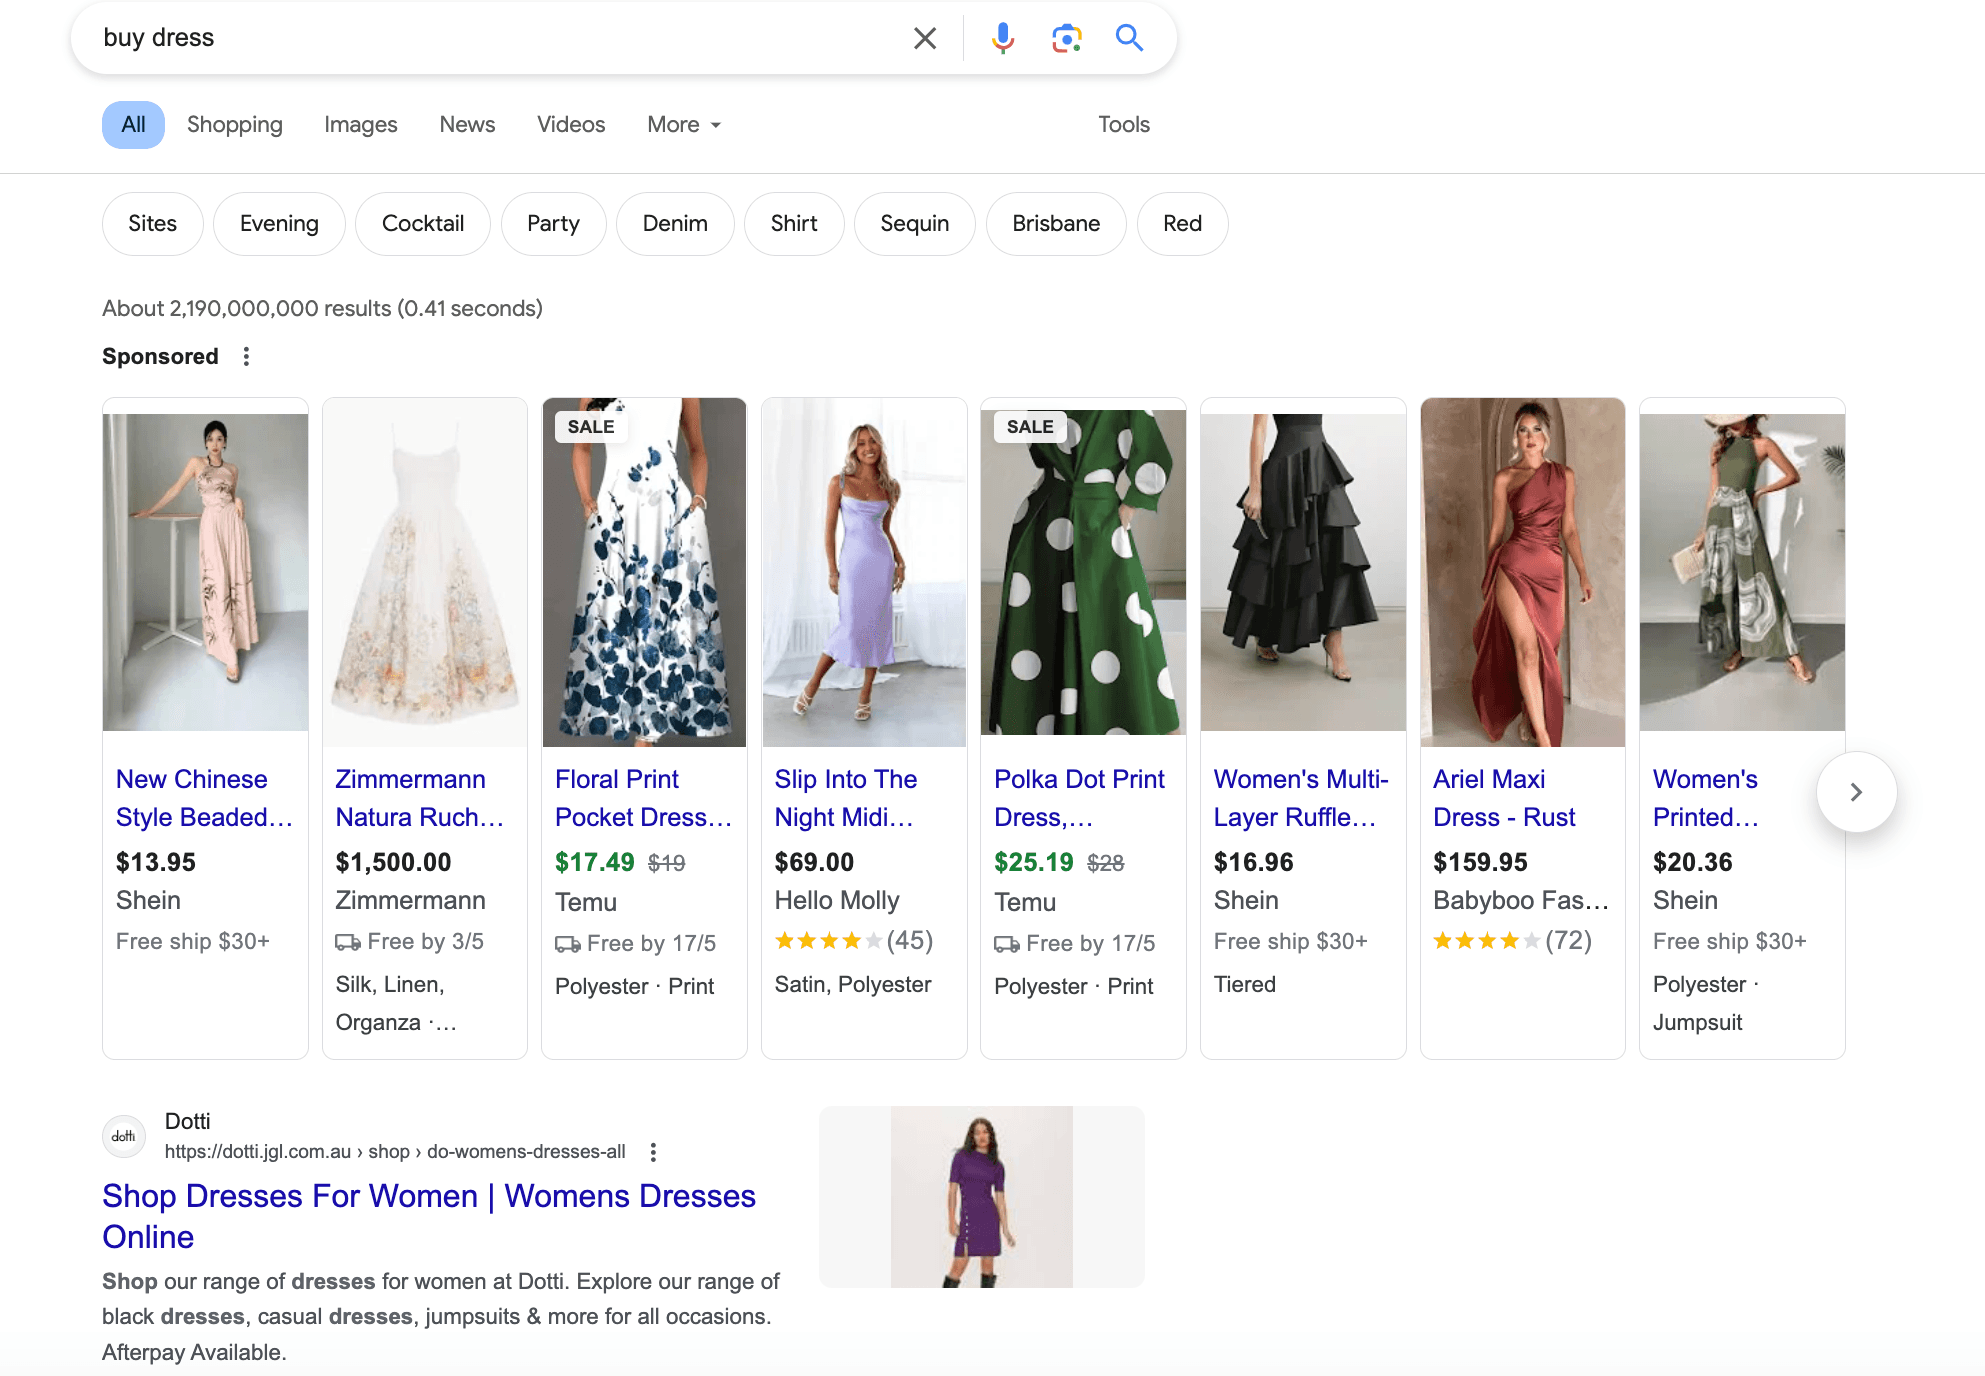This screenshot has width=1985, height=1376.
Task: Click the $159.95 Ariel Maxi price
Action: click(1480, 862)
